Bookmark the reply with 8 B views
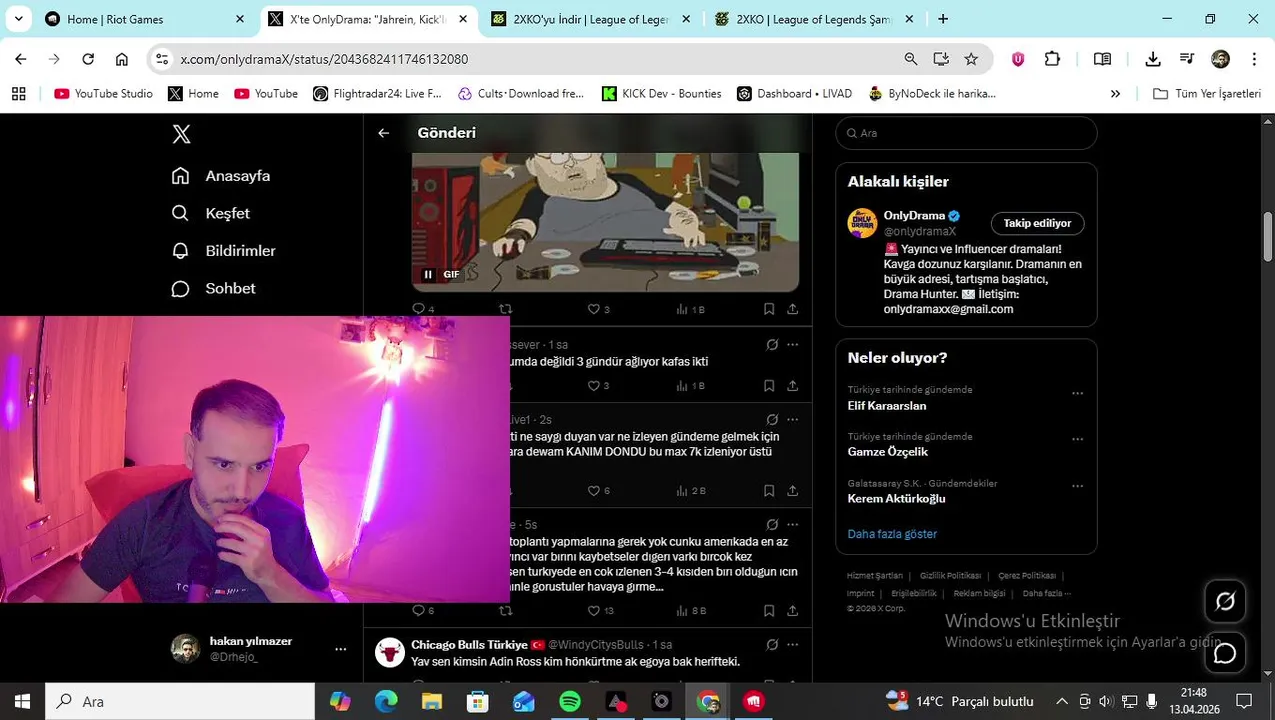This screenshot has height=720, width=1275. (769, 611)
